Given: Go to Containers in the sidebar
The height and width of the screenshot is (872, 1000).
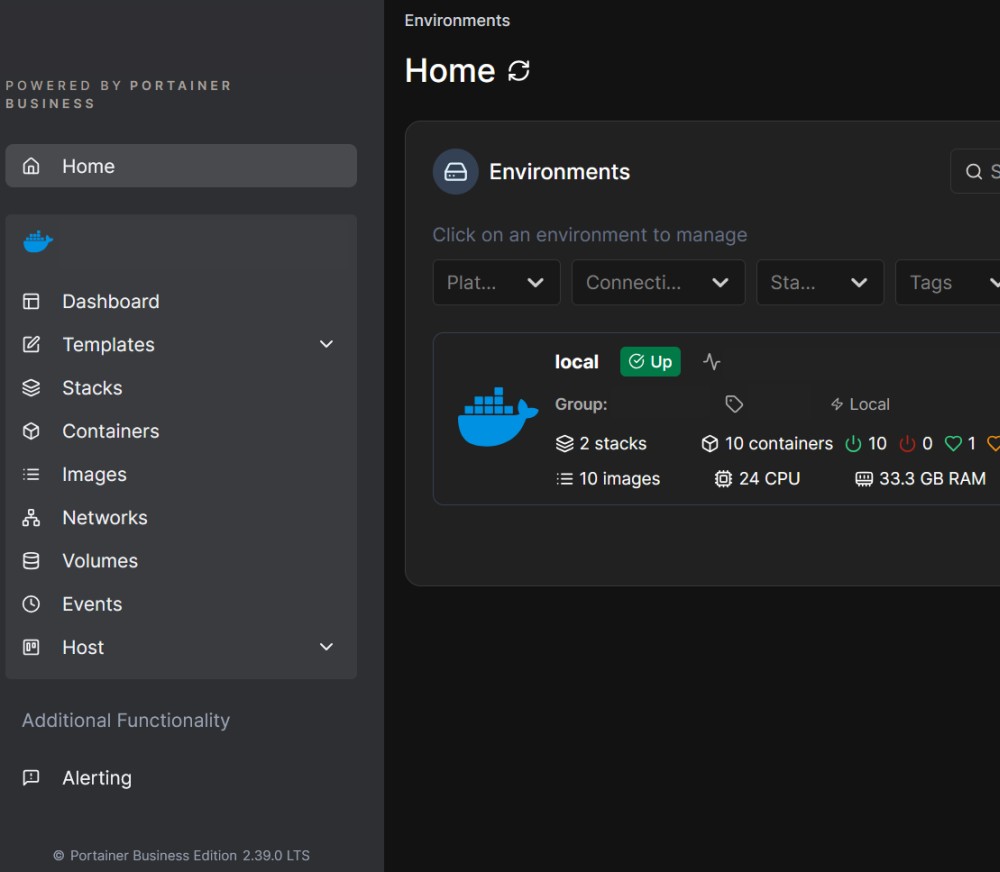Looking at the screenshot, I should 110,431.
